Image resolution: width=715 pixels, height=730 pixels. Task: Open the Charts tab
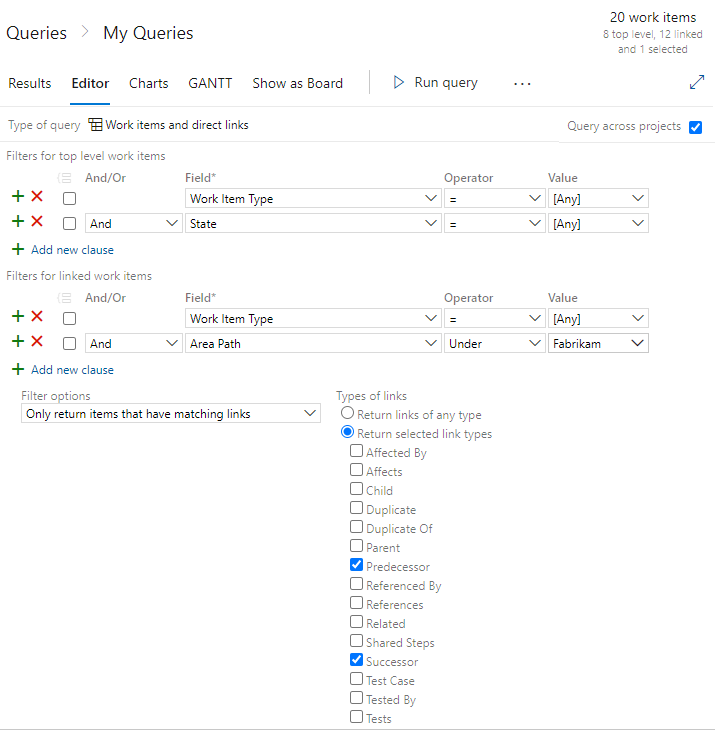click(148, 83)
